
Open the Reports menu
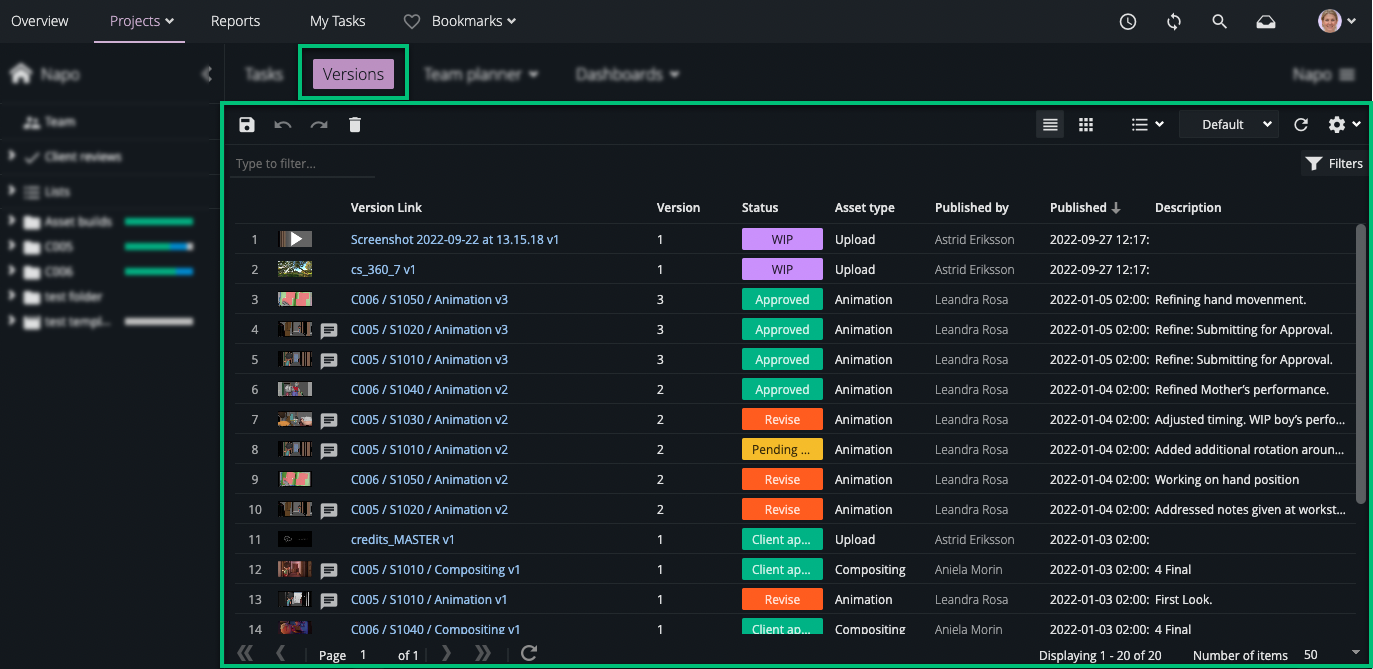[x=235, y=20]
